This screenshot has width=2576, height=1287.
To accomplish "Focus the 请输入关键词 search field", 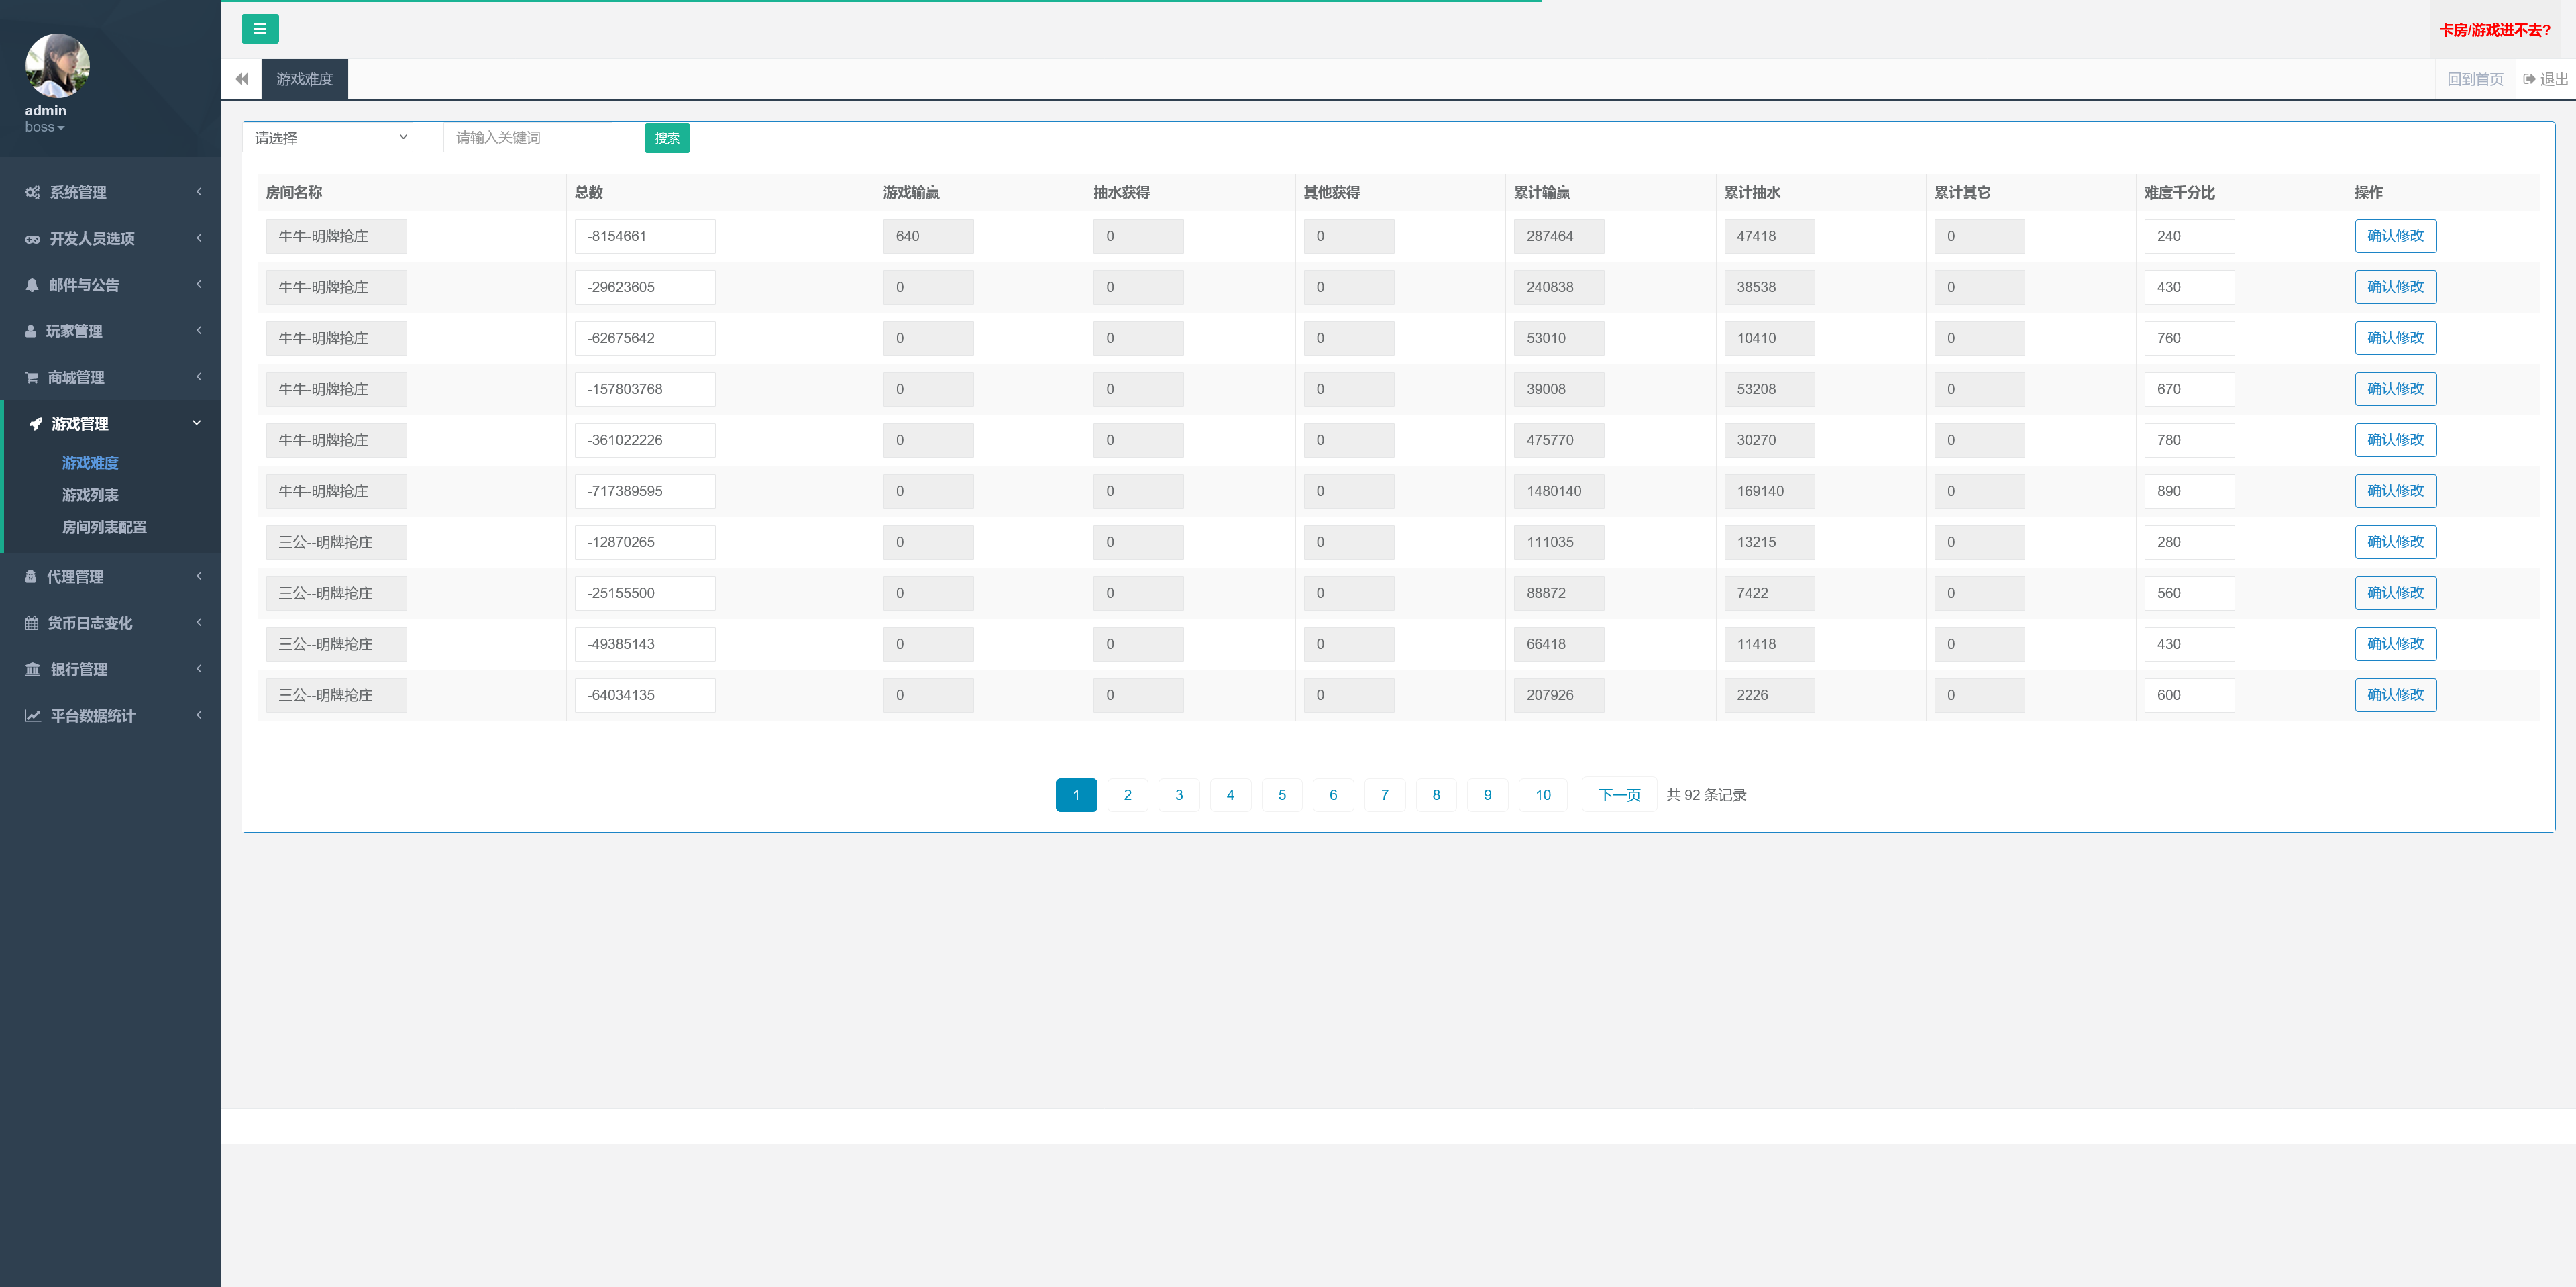I will 527,138.
